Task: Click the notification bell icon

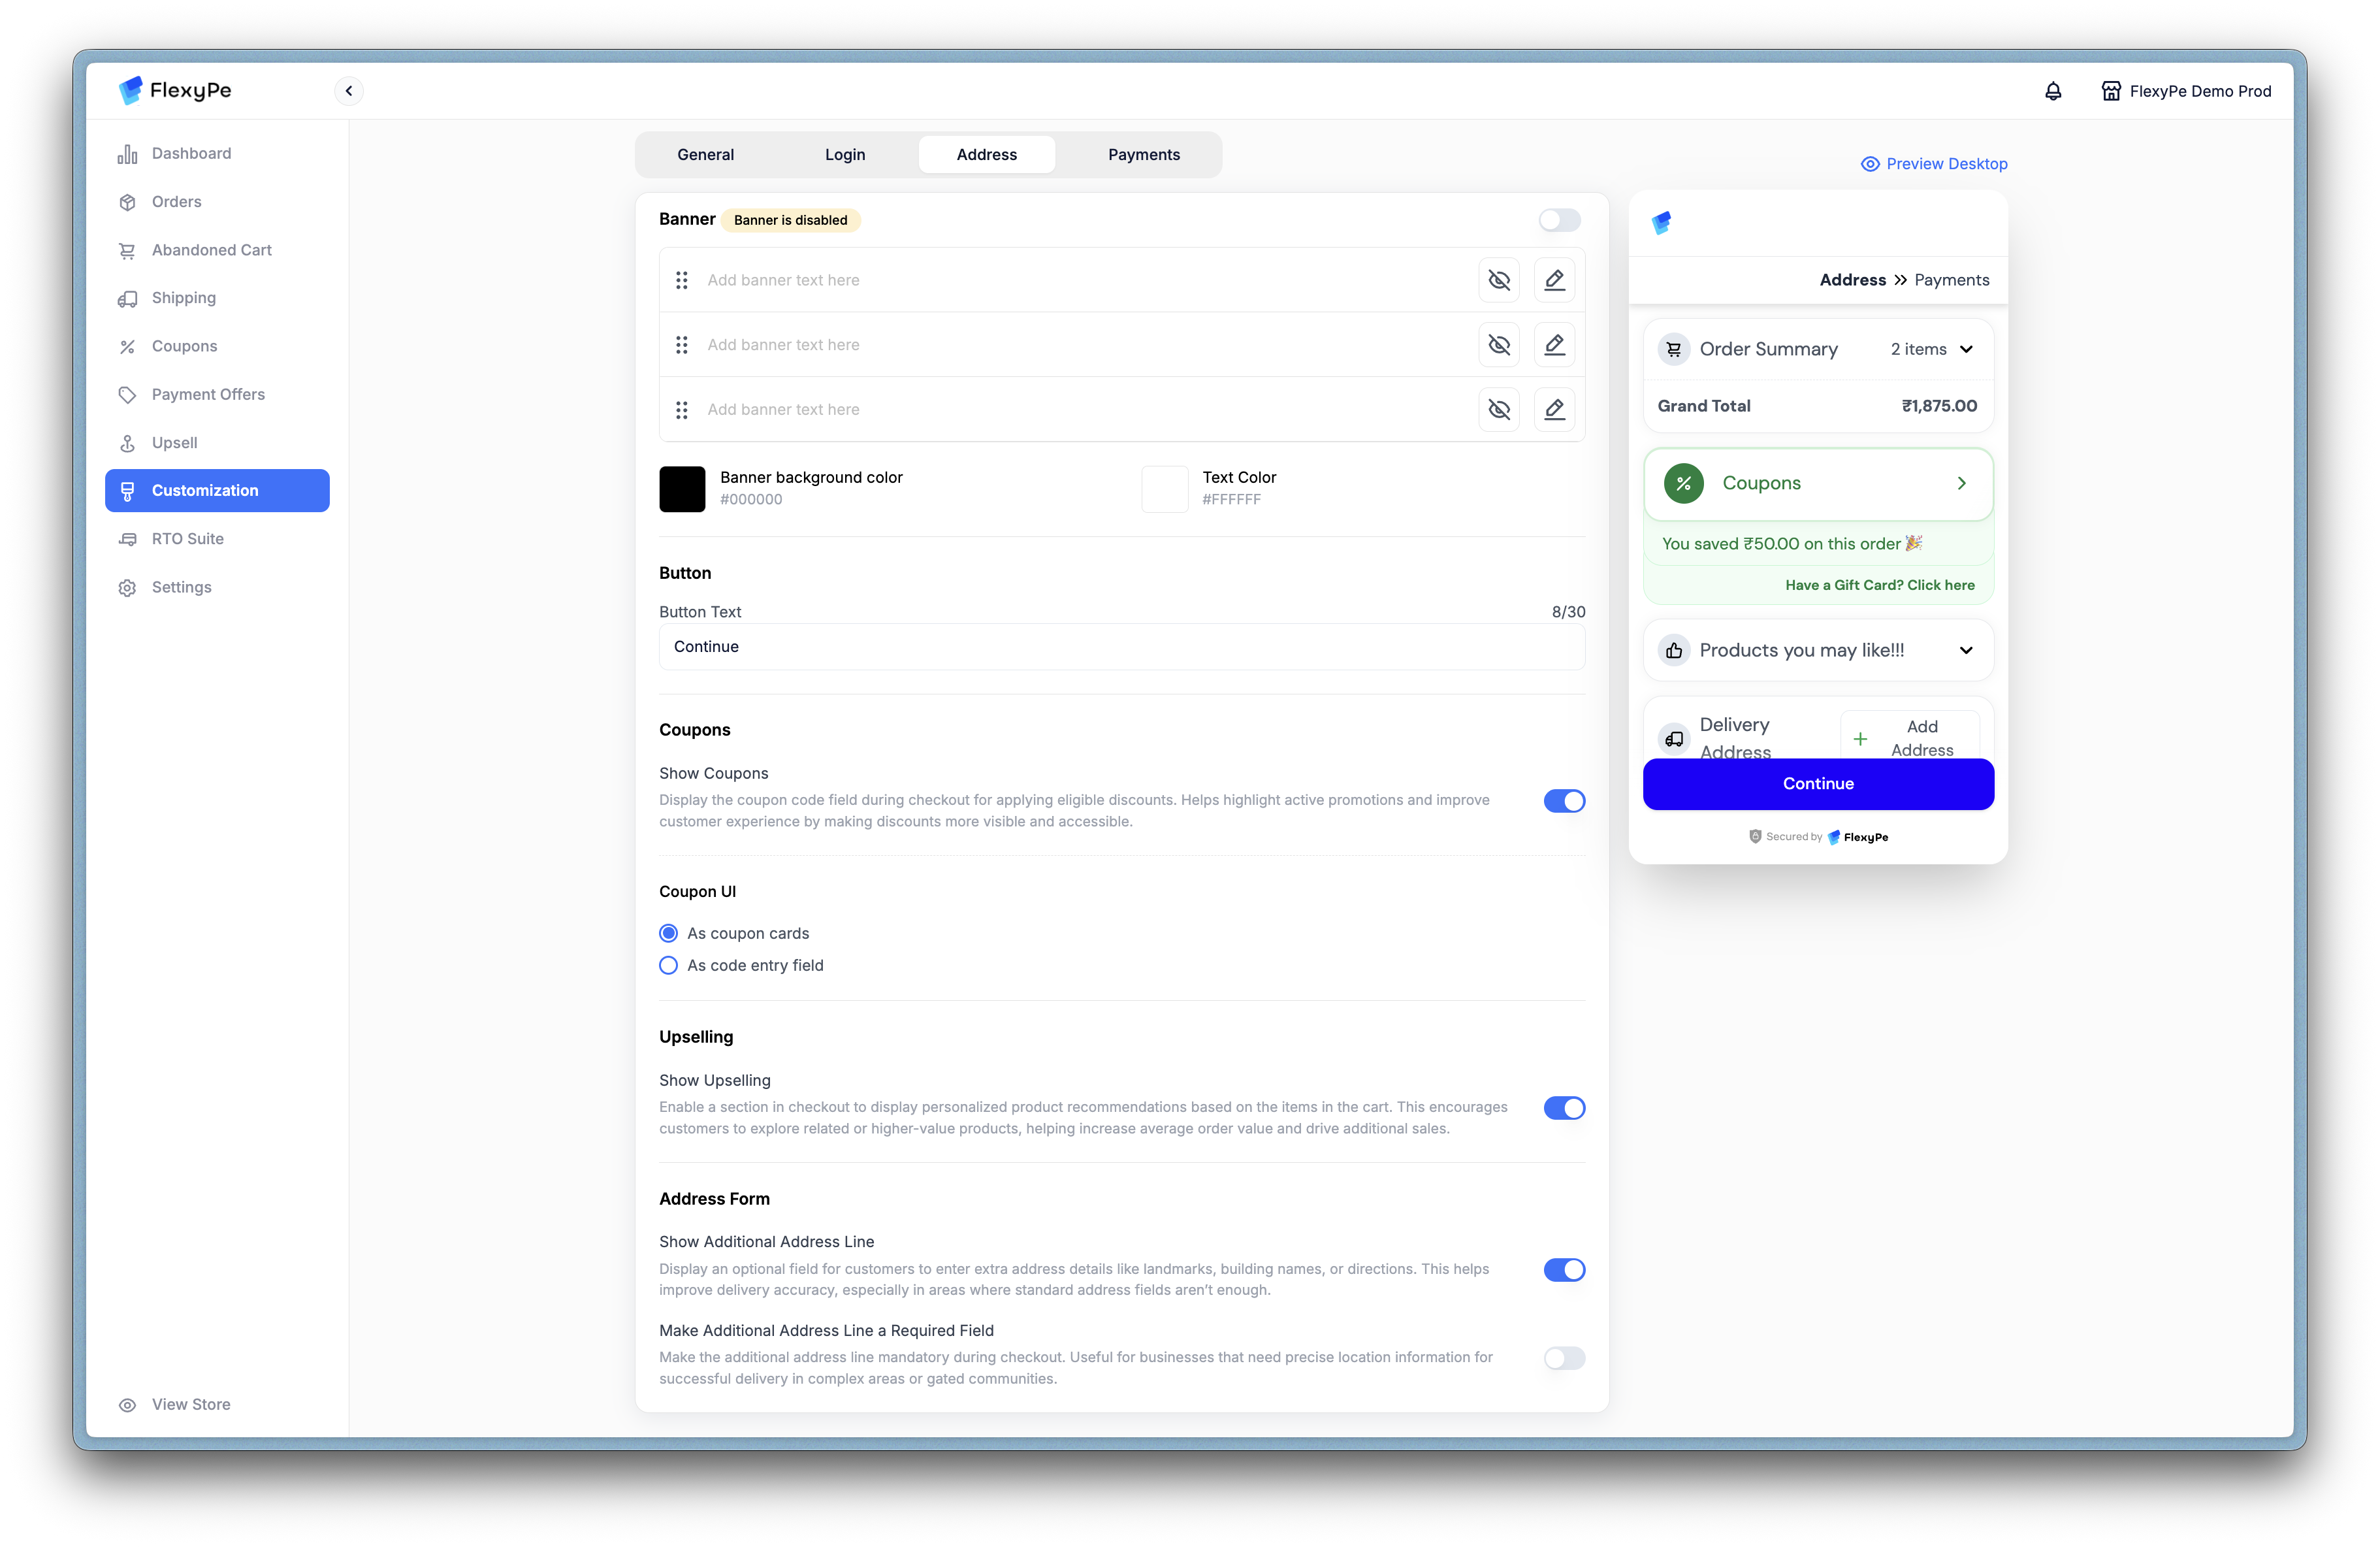Action: [x=2052, y=91]
